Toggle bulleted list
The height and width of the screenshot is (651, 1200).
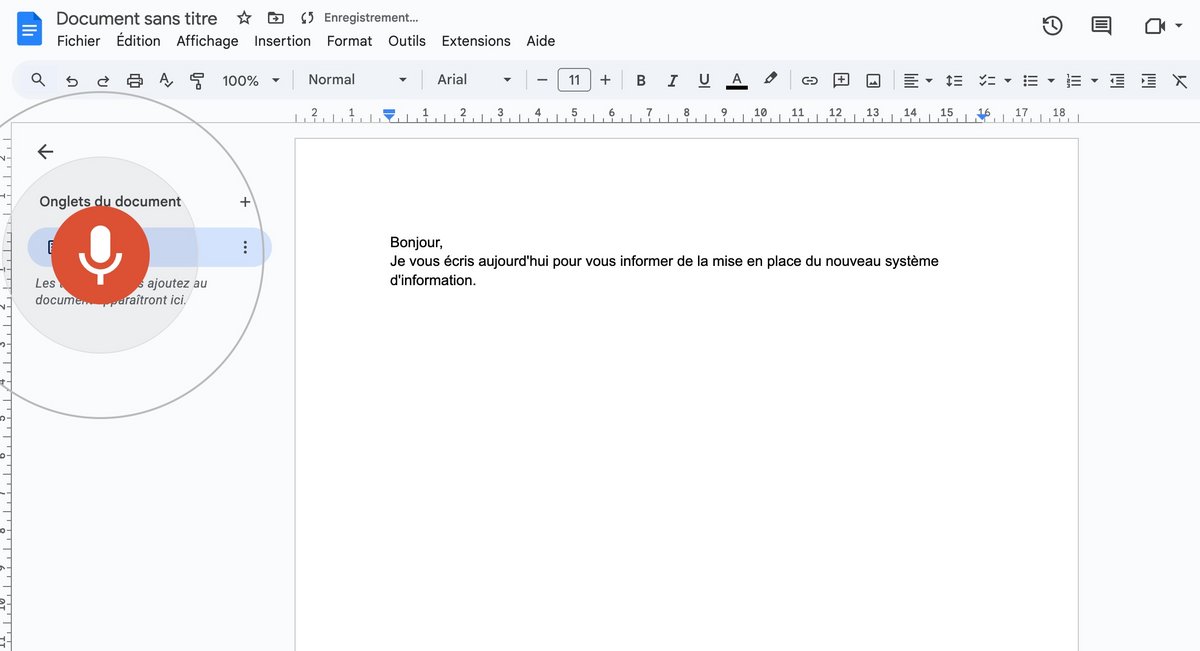pyautogui.click(x=1030, y=80)
